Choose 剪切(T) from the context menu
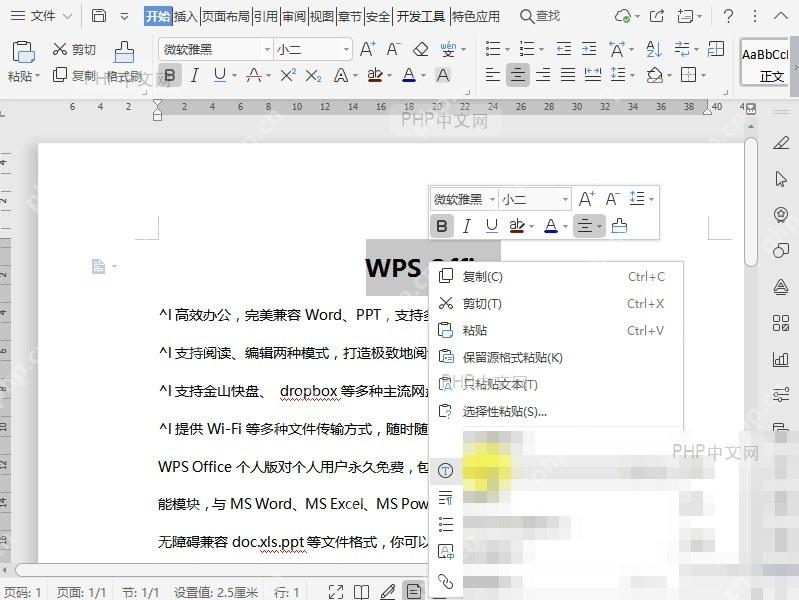 tap(555, 303)
